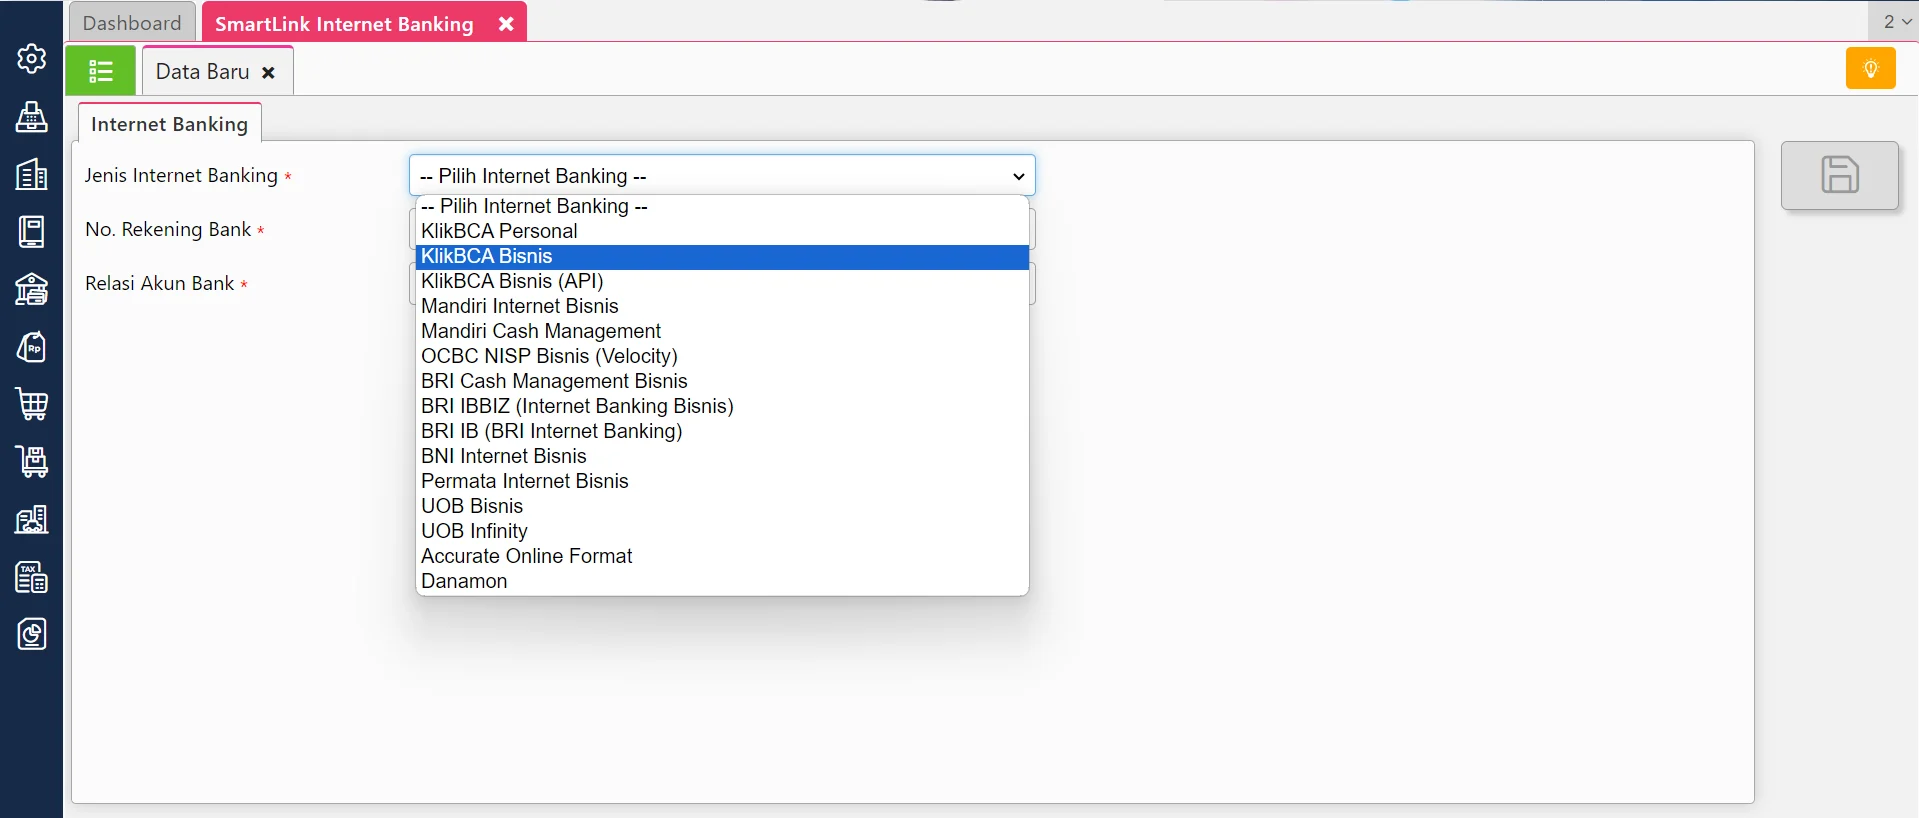This screenshot has width=1919, height=818.
Task: Click the yellow lightbulb hint button
Action: click(x=1870, y=69)
